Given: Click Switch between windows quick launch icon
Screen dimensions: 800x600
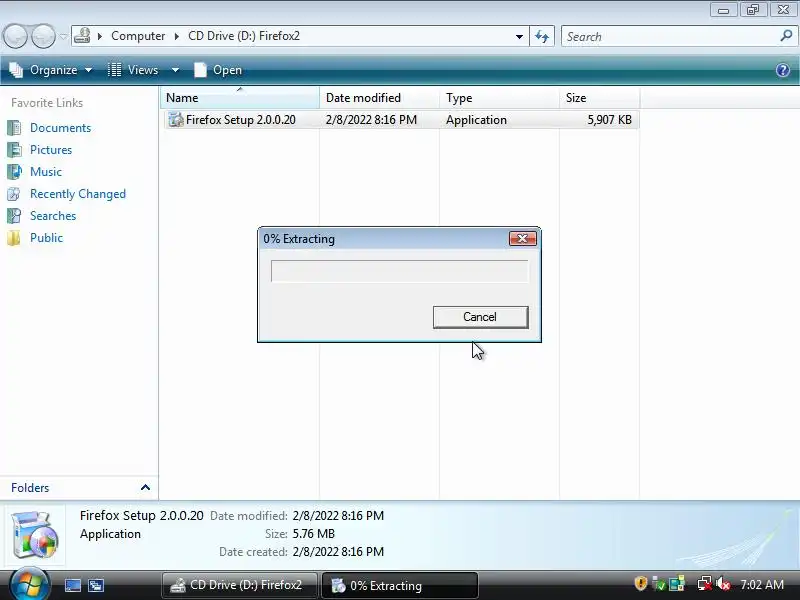Looking at the screenshot, I should click(x=96, y=585).
